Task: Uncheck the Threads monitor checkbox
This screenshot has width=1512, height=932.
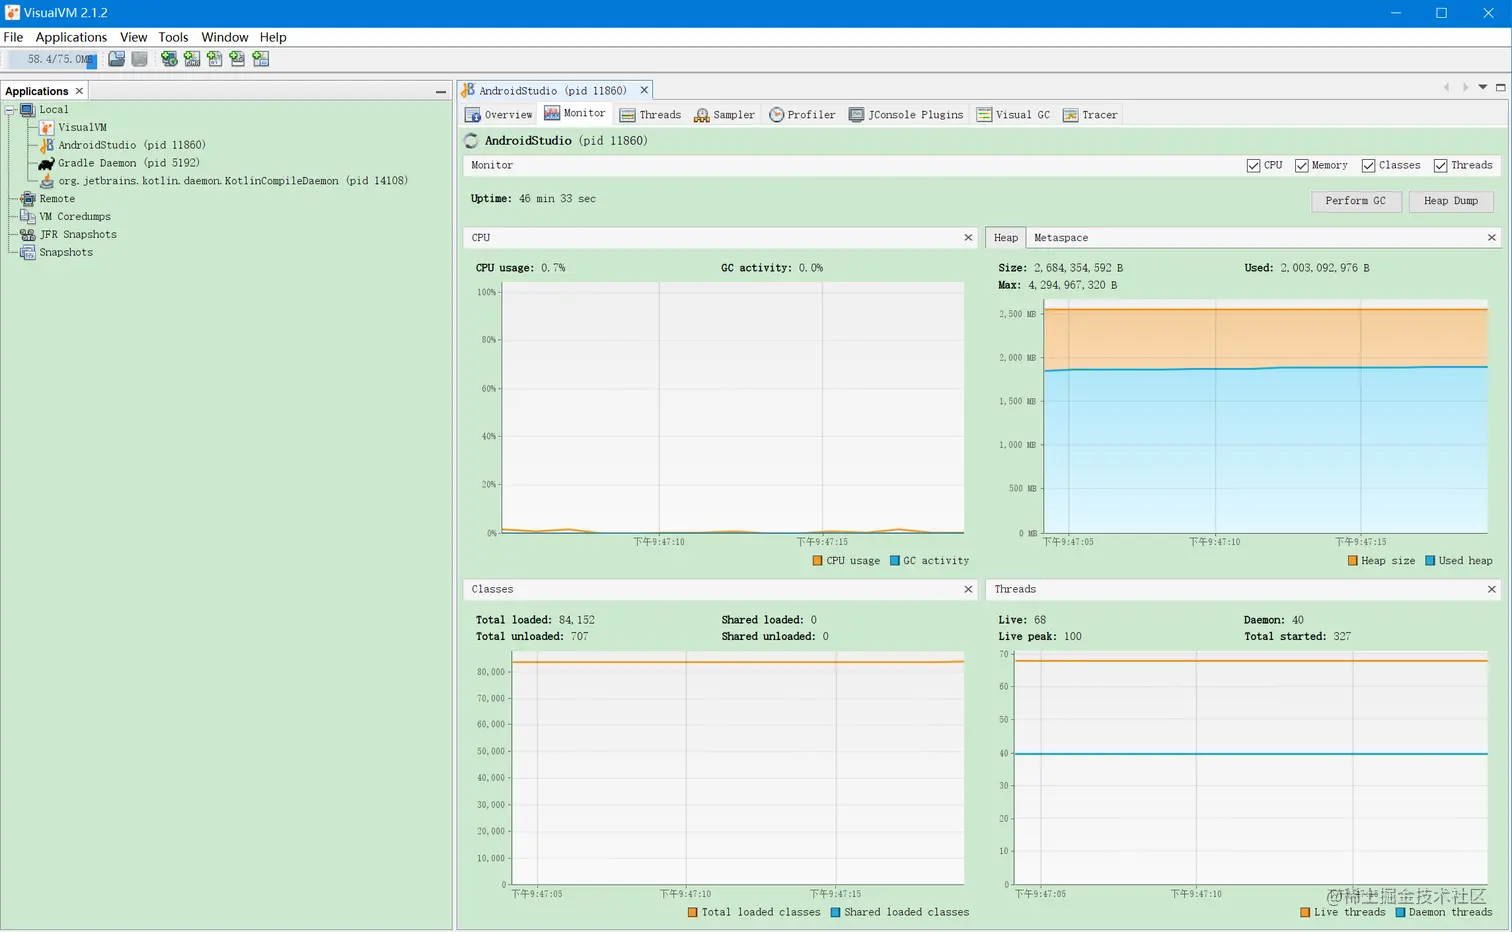Action: 1440,166
